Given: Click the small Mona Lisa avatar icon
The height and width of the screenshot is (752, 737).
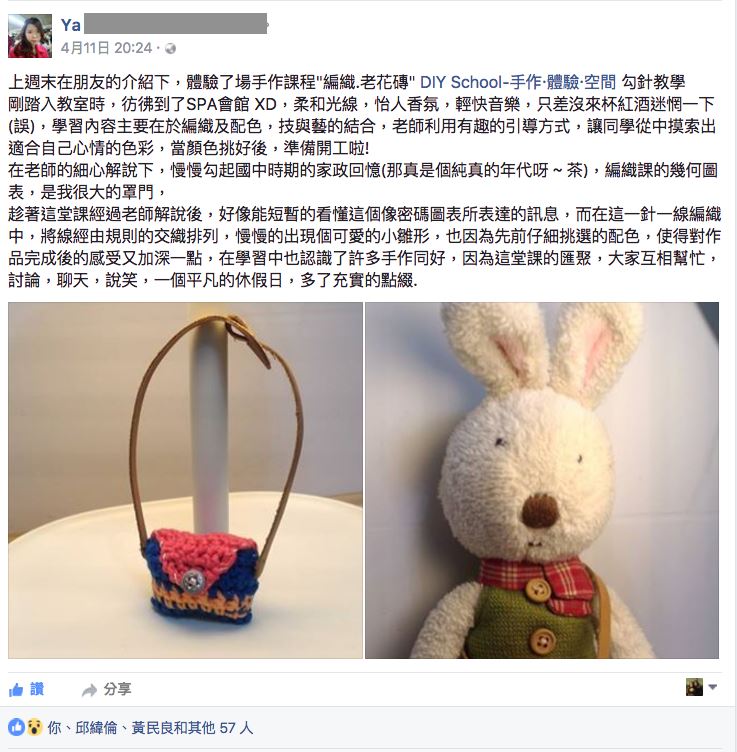Looking at the screenshot, I should 694,687.
